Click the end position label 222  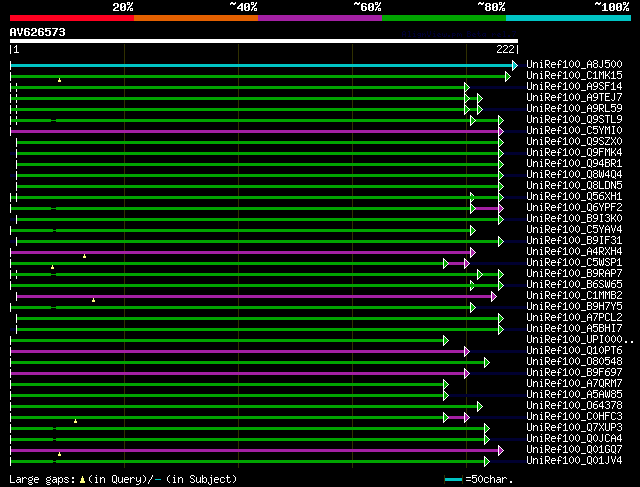(505, 49)
